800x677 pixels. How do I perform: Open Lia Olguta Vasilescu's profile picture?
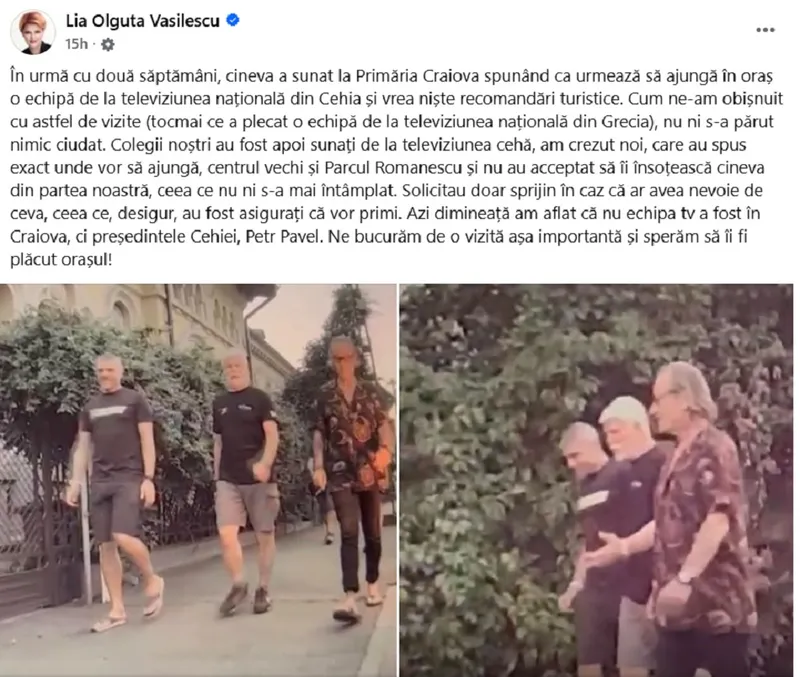tap(33, 32)
